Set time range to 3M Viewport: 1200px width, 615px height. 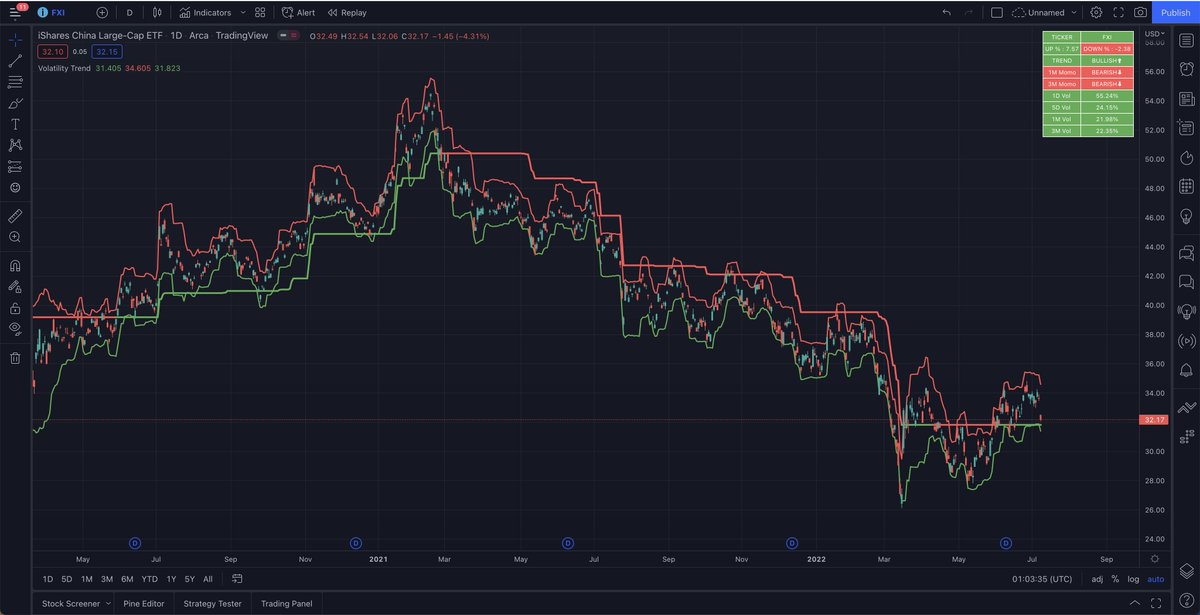106,579
